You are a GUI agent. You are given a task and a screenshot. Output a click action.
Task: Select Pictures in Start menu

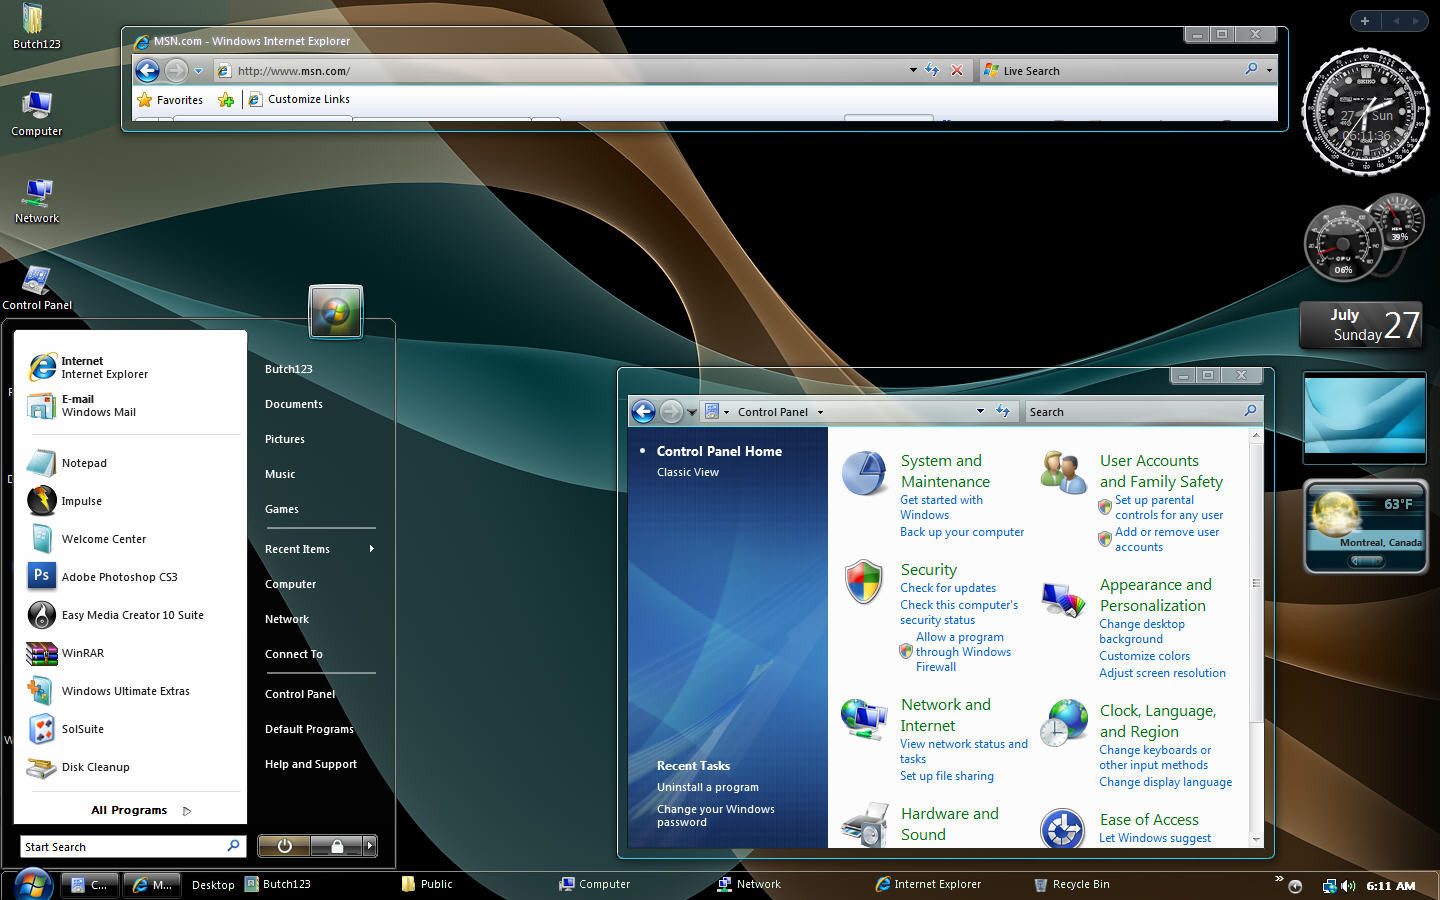(285, 439)
